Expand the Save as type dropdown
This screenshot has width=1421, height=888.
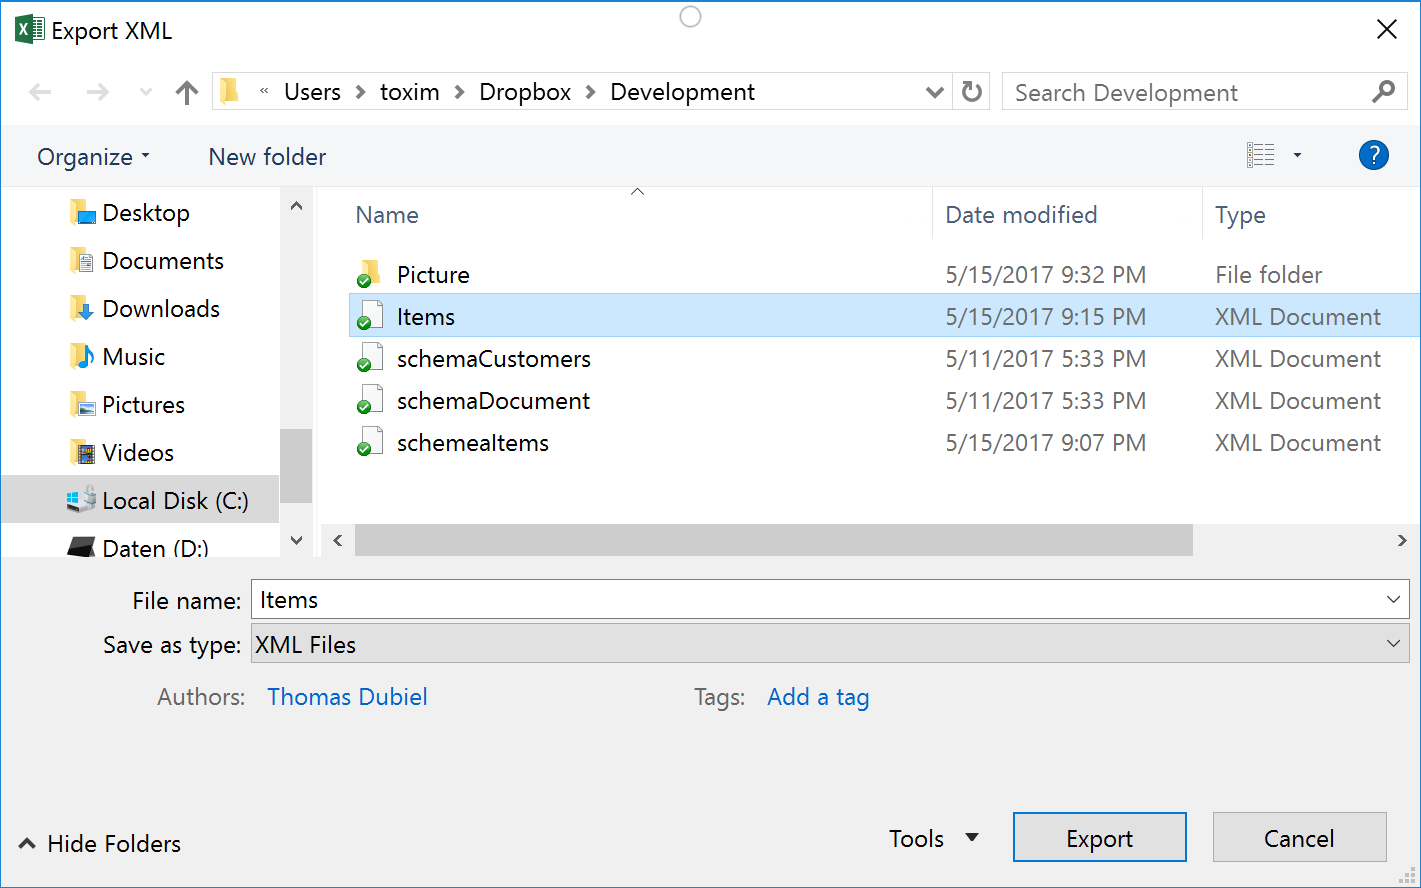(1393, 645)
